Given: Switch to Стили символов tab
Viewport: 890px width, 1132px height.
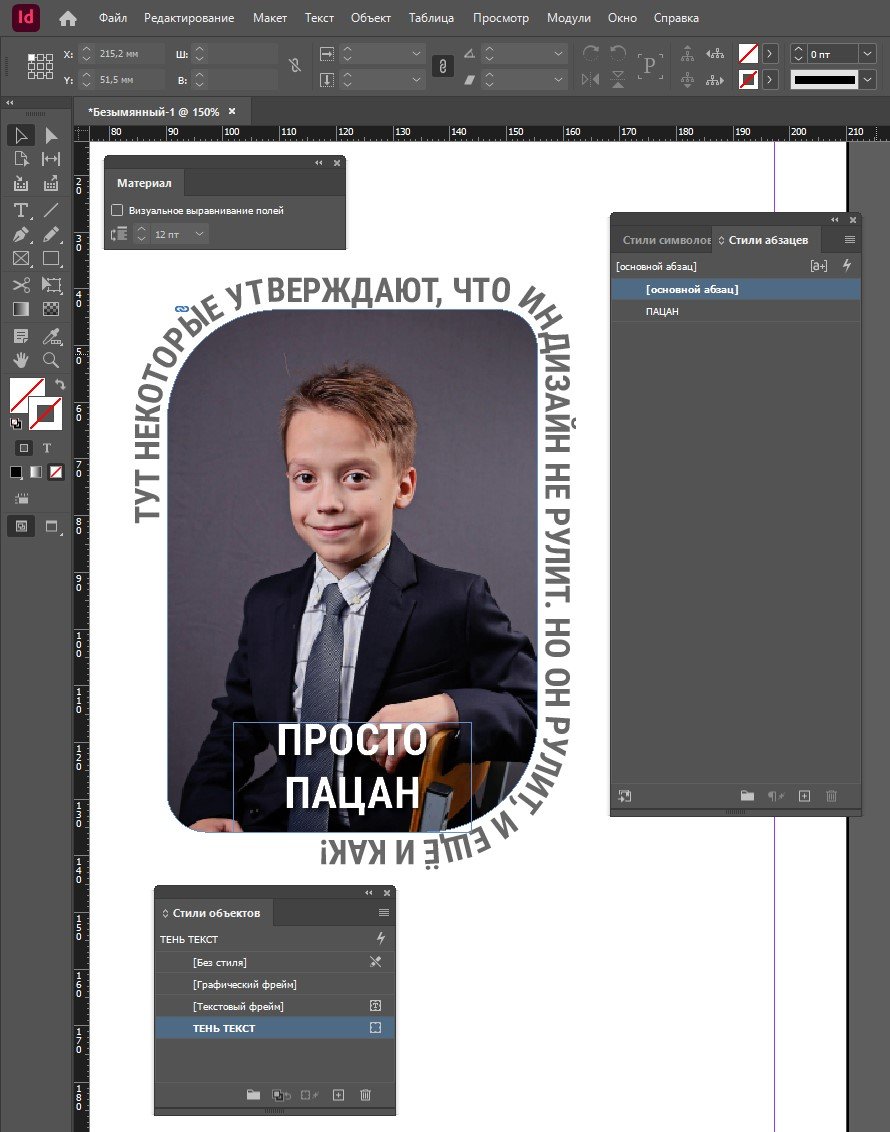Looking at the screenshot, I should point(666,240).
